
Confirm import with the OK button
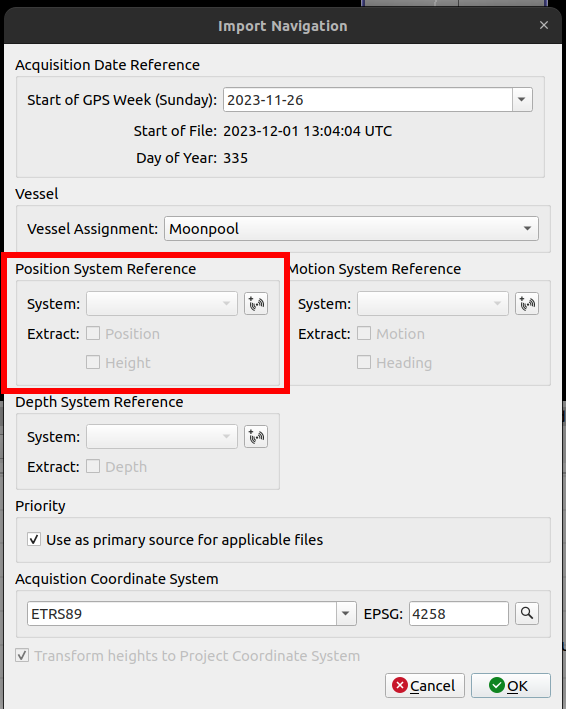pyautogui.click(x=511, y=685)
